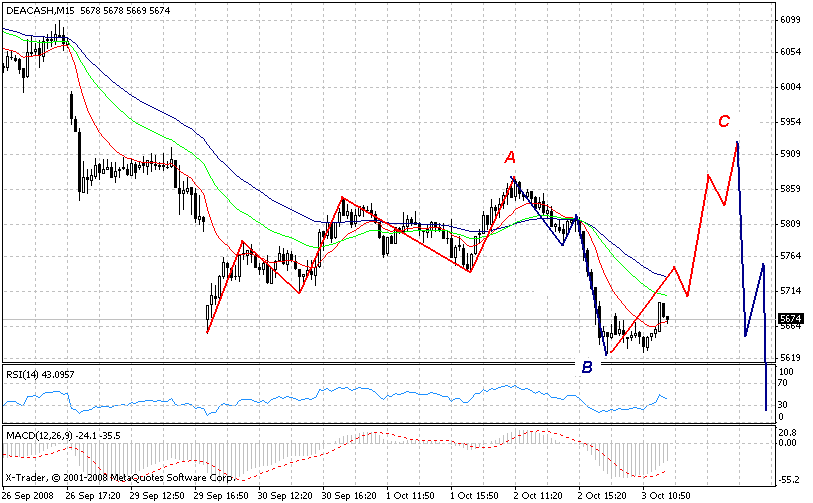Select the red wave label C
The image size is (813, 503).
(724, 122)
